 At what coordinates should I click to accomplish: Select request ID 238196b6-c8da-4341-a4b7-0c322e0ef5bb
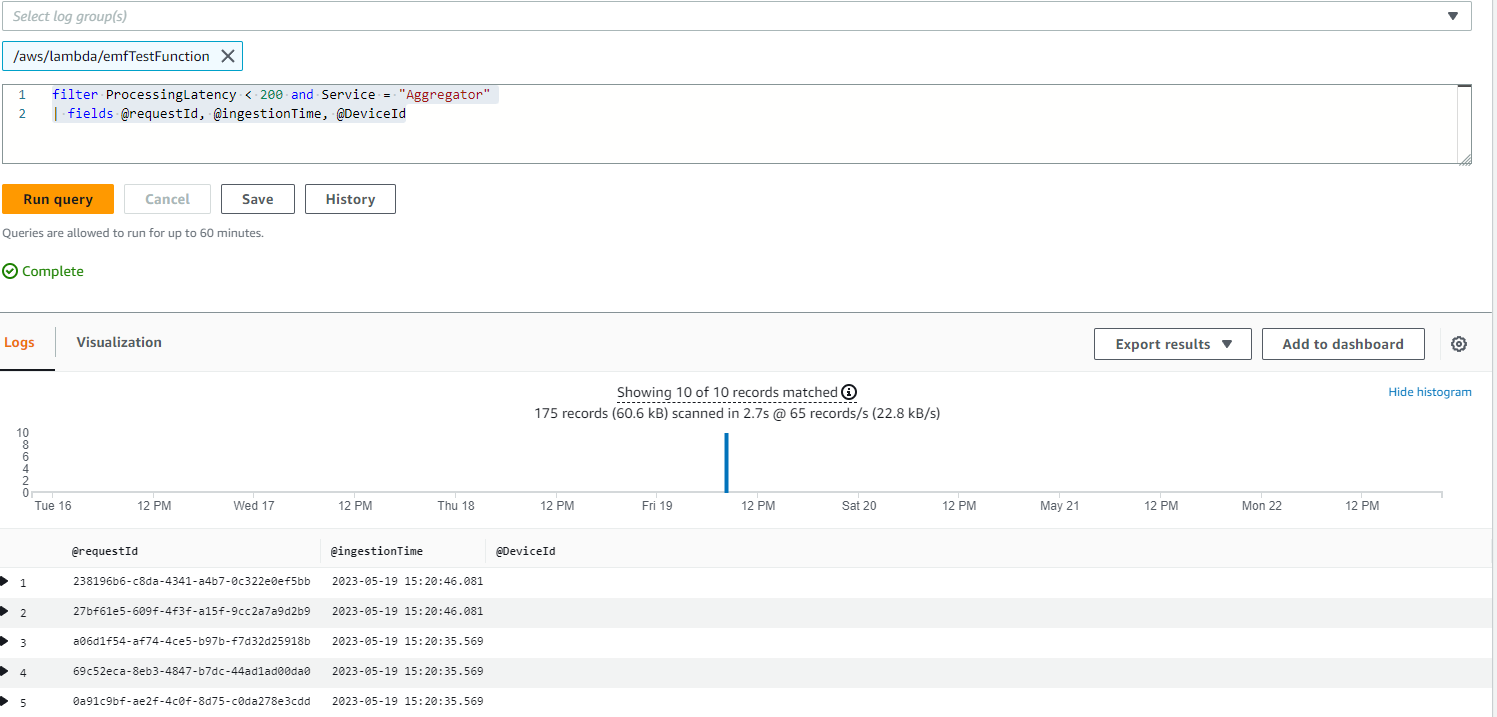pos(192,581)
